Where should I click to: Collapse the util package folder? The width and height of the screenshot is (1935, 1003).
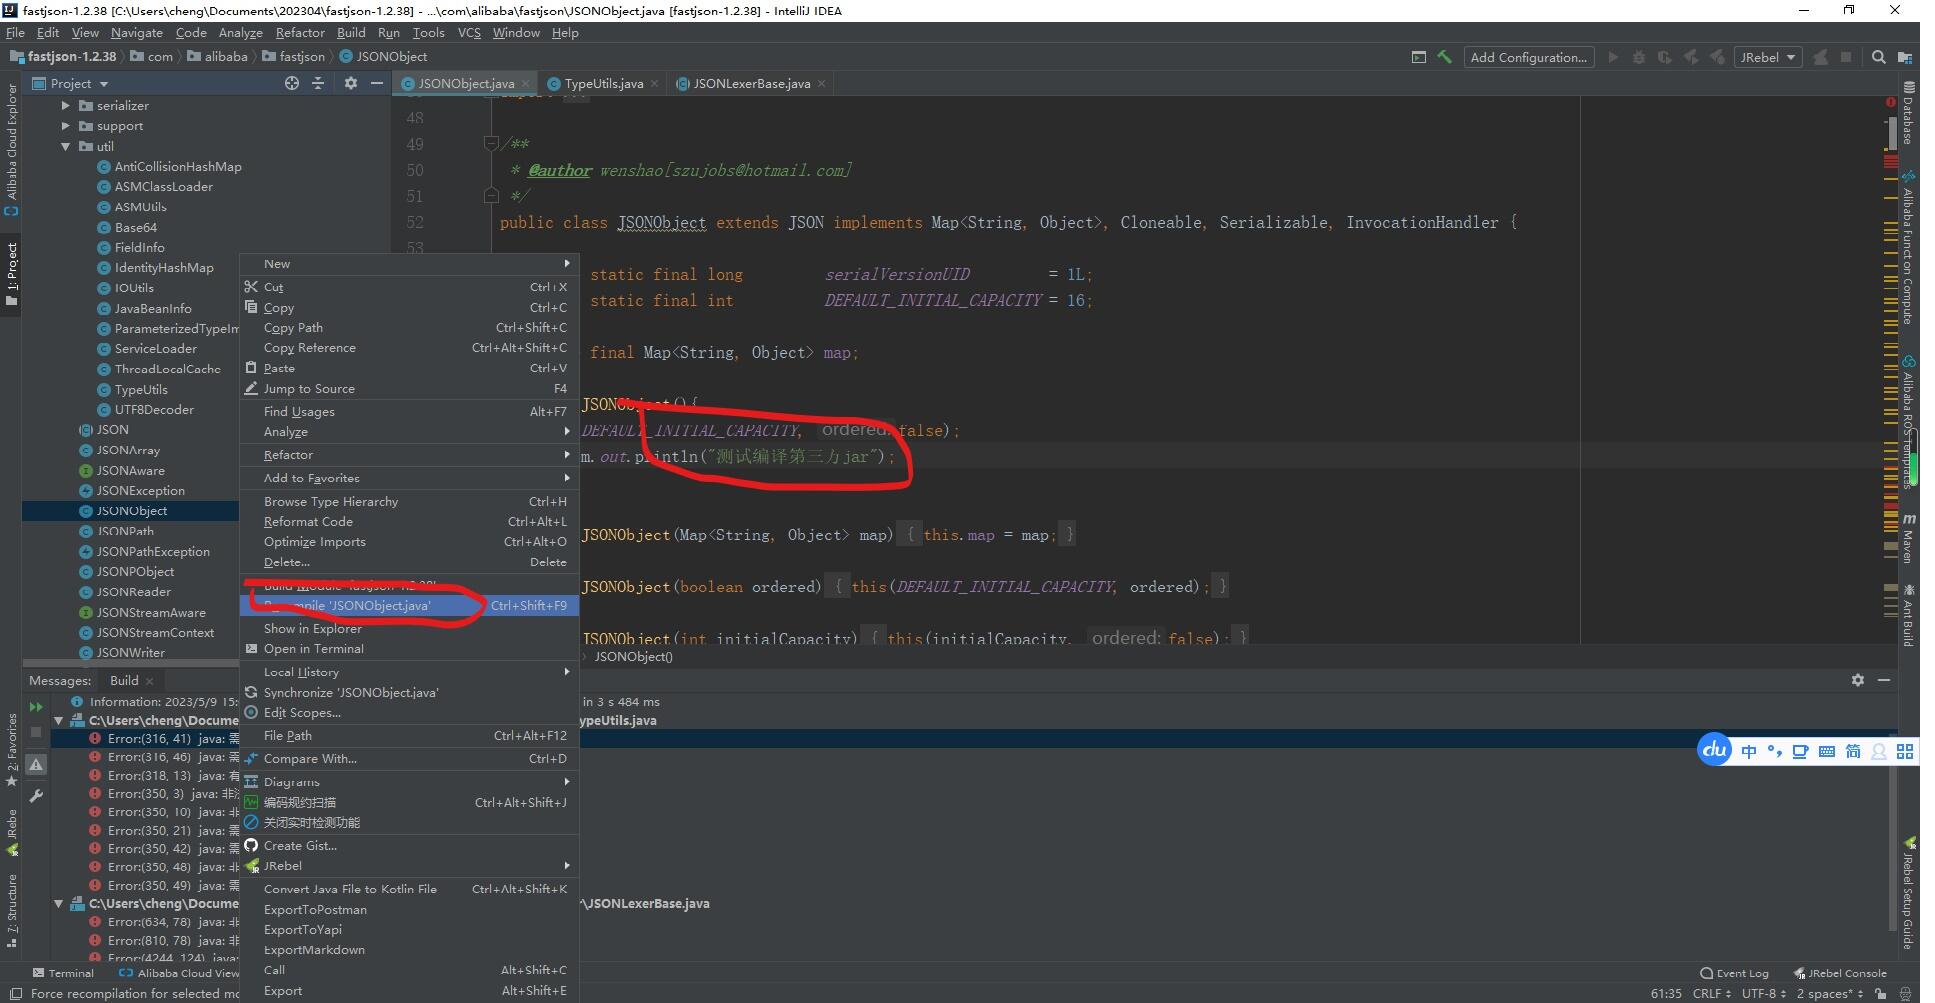click(65, 146)
